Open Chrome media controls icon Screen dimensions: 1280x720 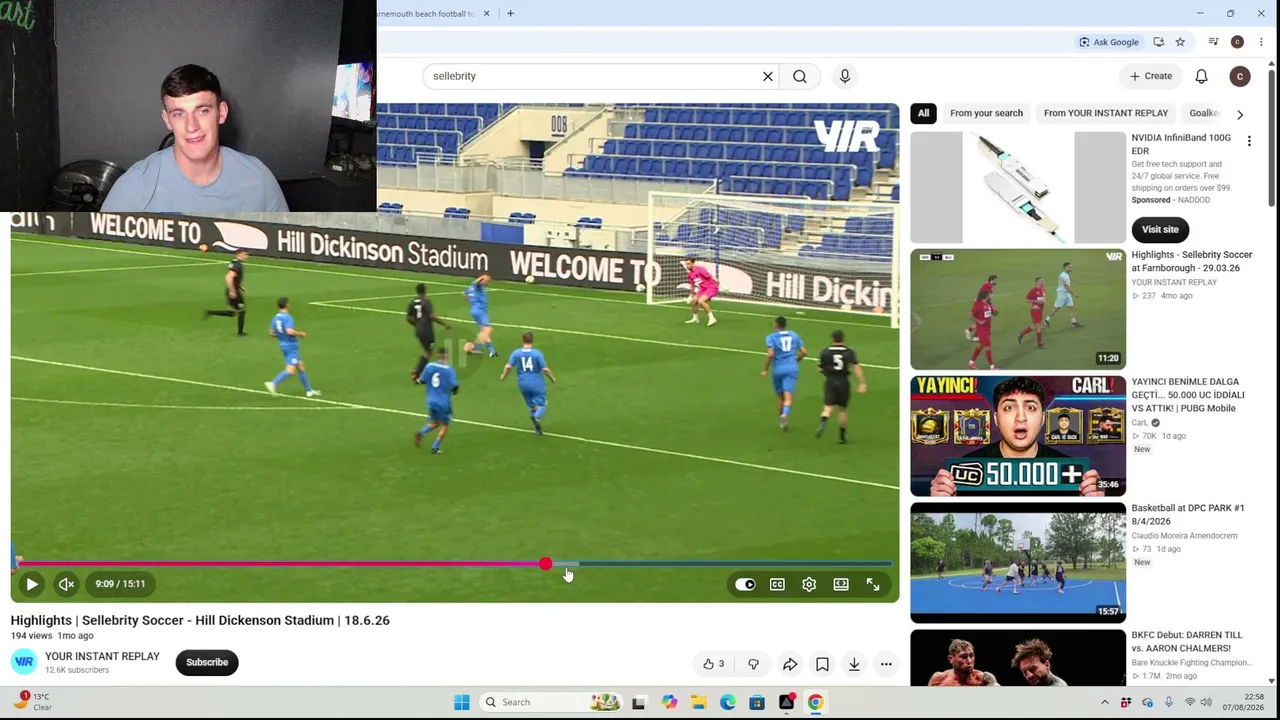click(1213, 42)
